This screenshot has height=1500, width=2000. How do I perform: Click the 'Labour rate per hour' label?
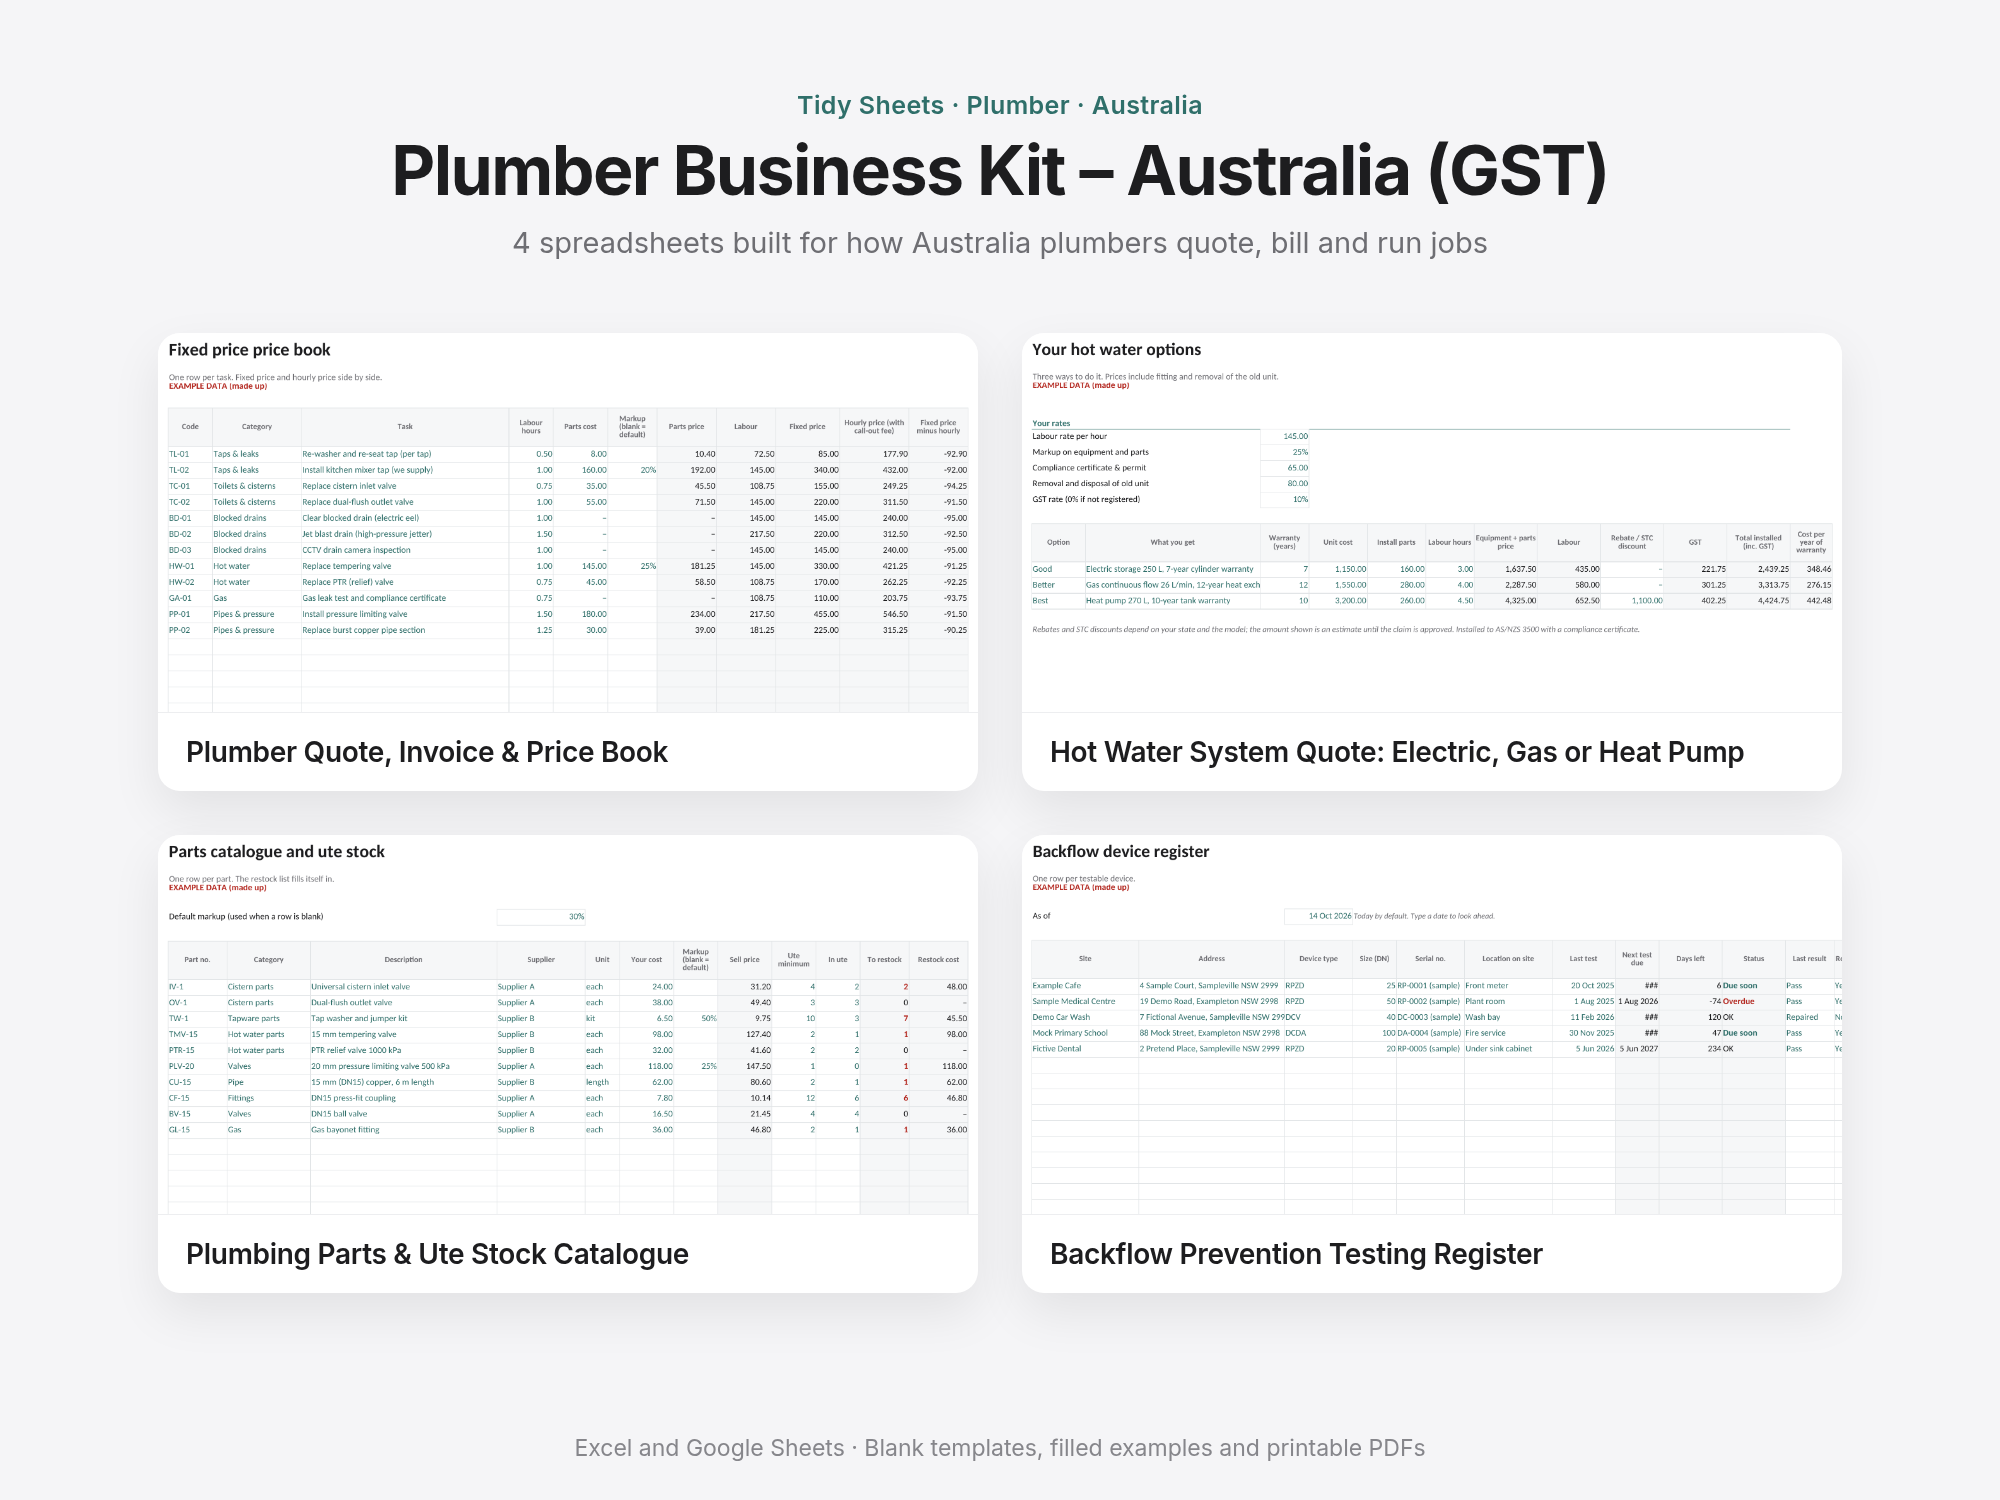[x=1070, y=436]
